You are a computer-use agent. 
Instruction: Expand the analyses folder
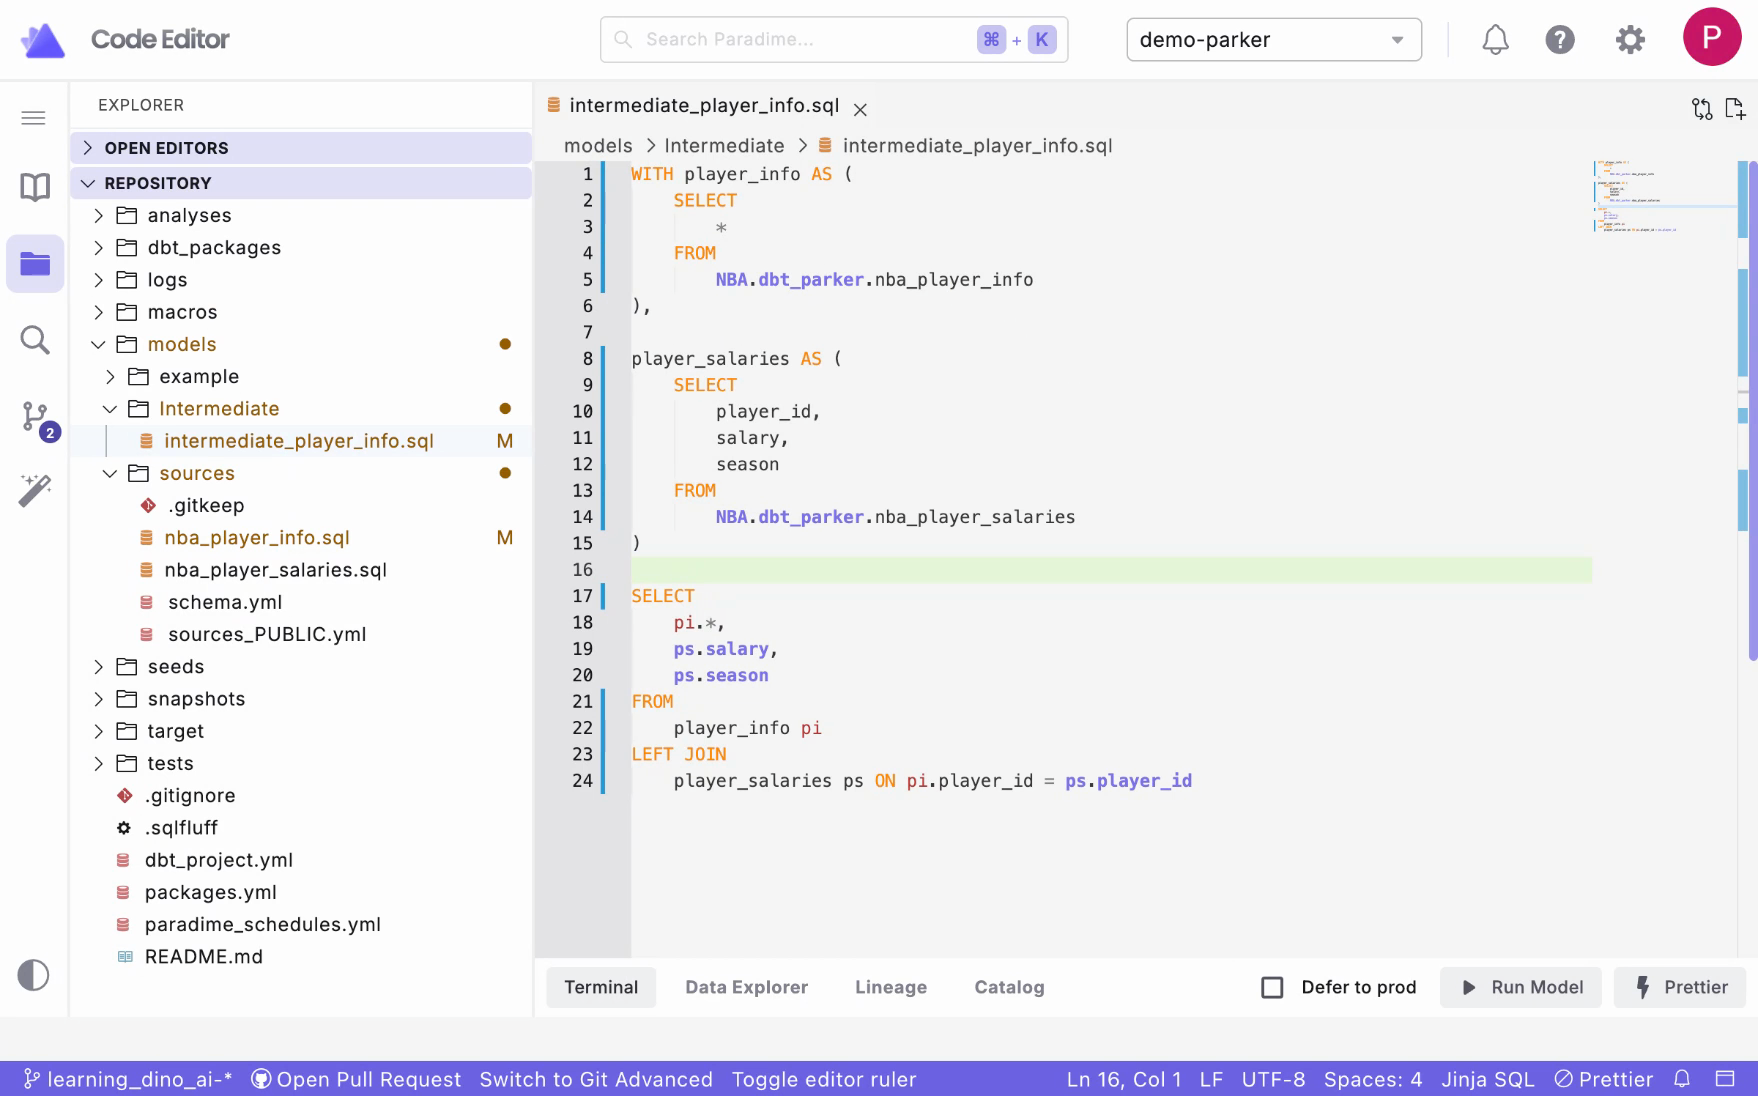(x=301, y=215)
